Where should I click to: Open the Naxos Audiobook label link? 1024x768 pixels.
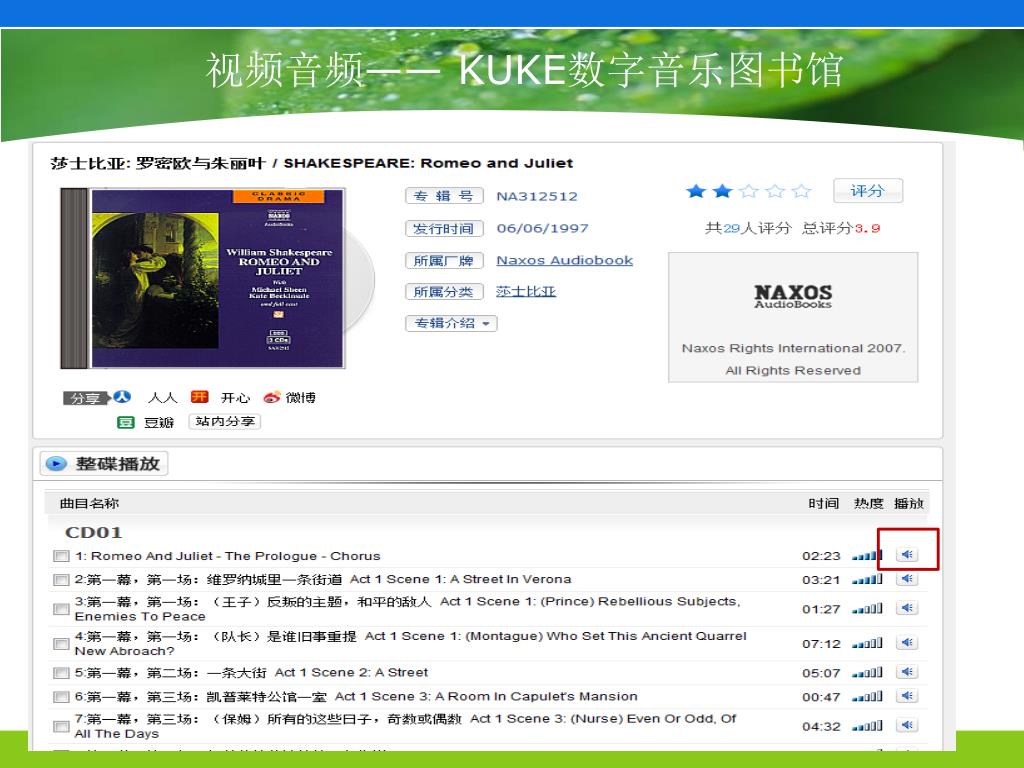564,260
